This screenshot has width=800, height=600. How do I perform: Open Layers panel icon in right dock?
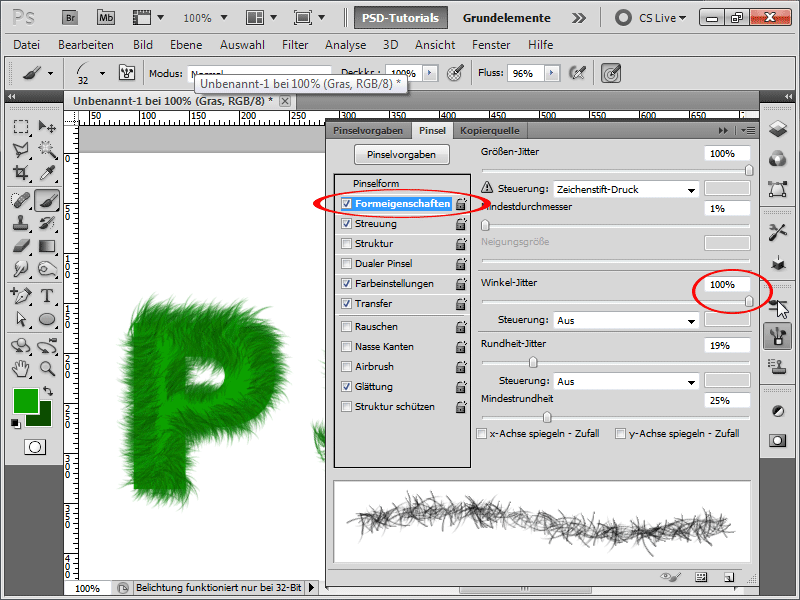click(x=778, y=129)
